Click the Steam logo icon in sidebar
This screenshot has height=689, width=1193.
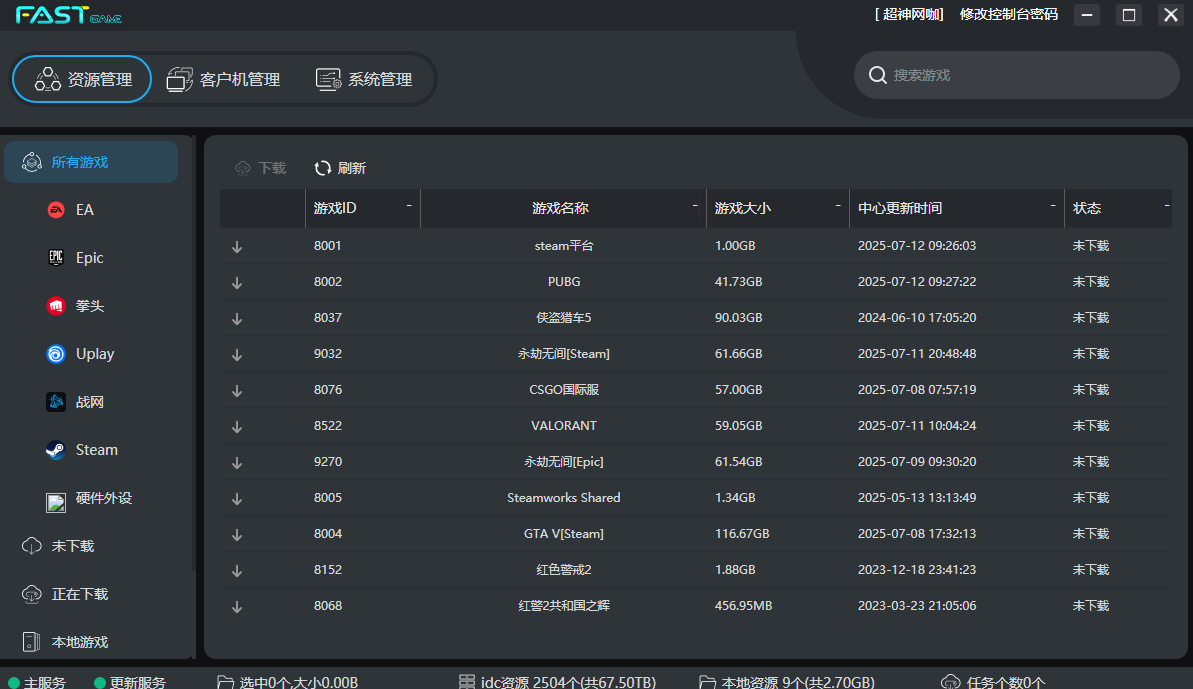[56, 449]
